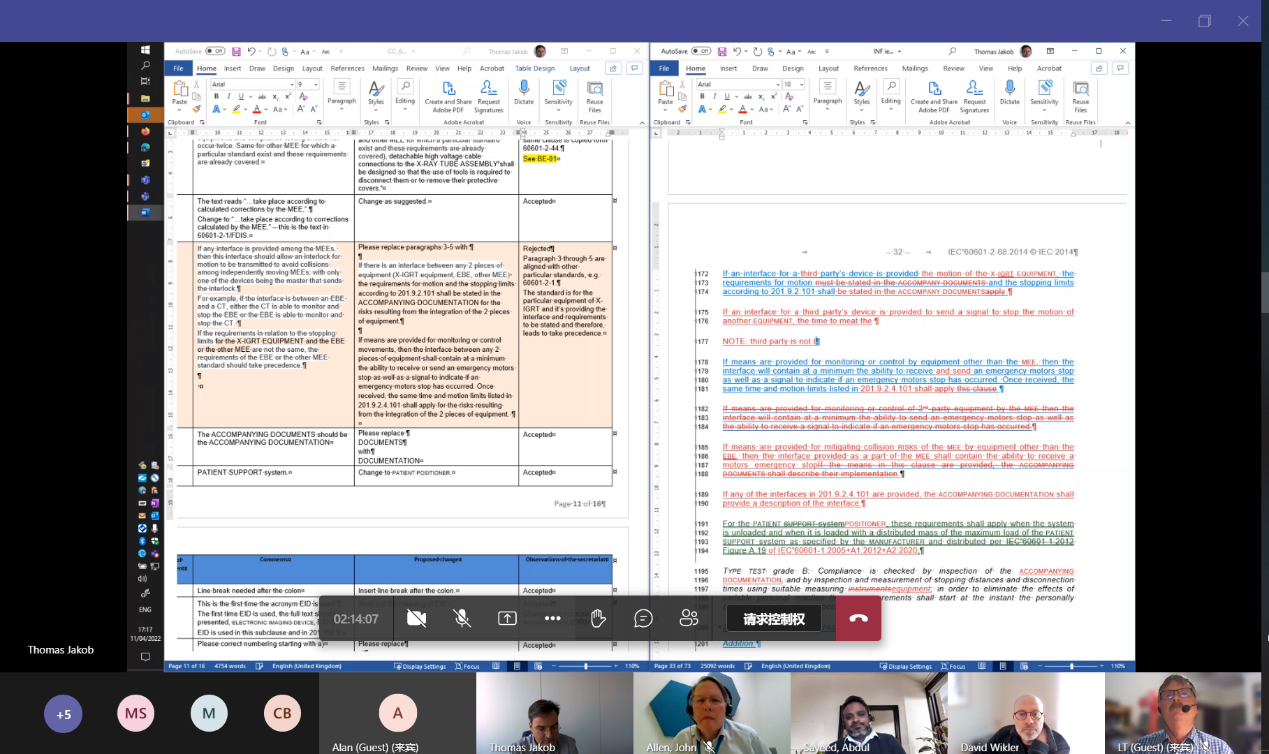Click Create and Share Adobe PDF, left Word
Screen dimensions: 1269x754
click(x=448, y=96)
